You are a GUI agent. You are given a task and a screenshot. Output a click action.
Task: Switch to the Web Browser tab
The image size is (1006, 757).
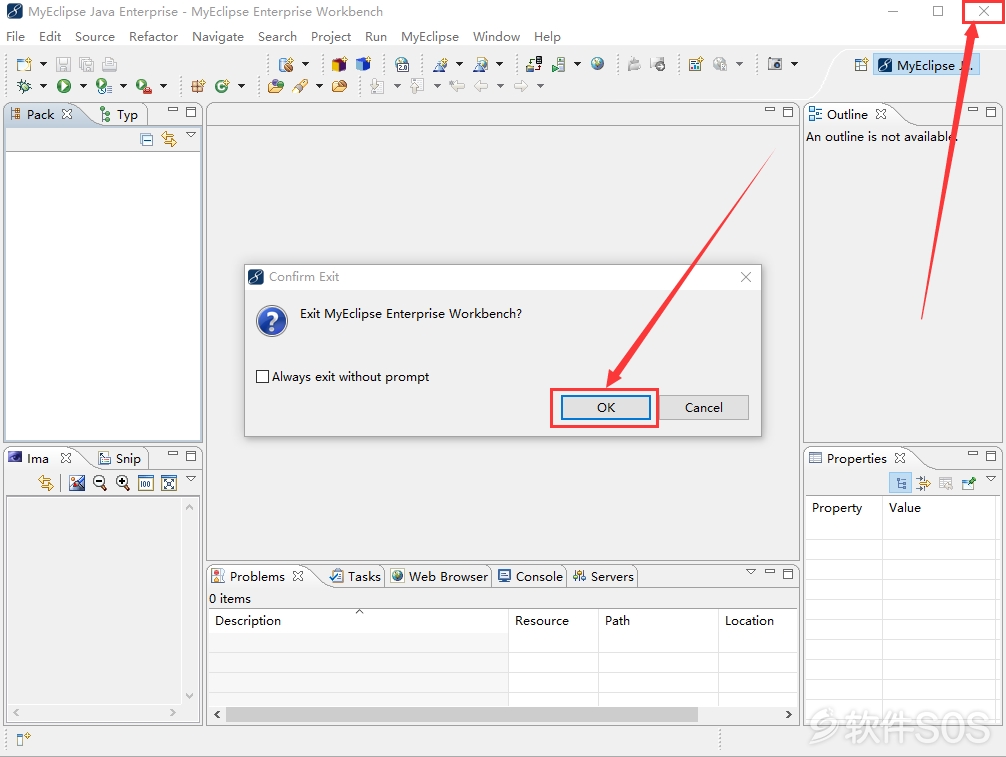(439, 577)
